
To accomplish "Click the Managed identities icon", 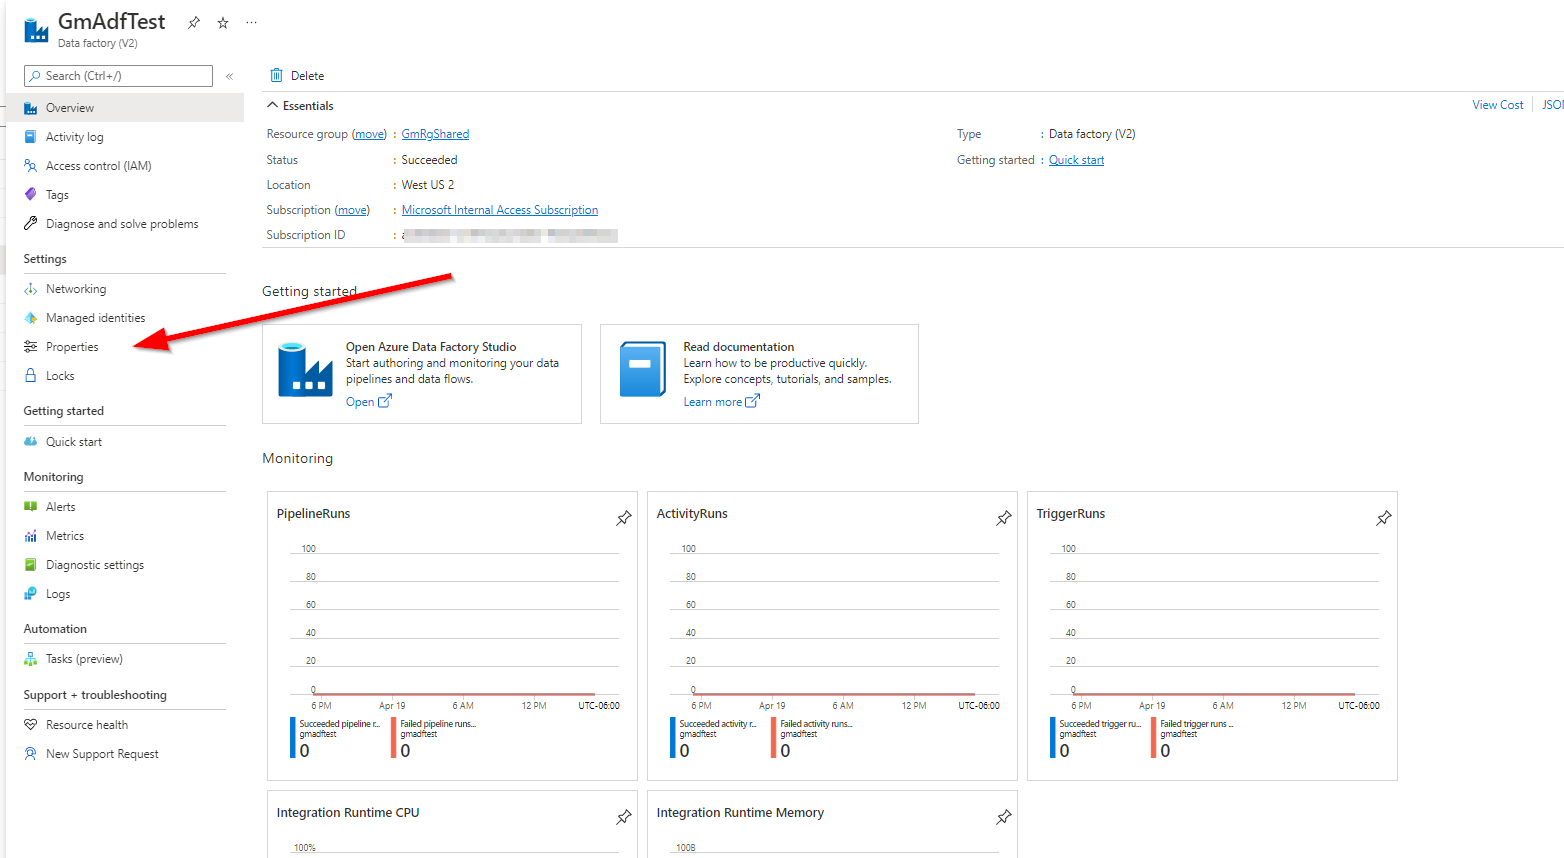I will point(31,318).
